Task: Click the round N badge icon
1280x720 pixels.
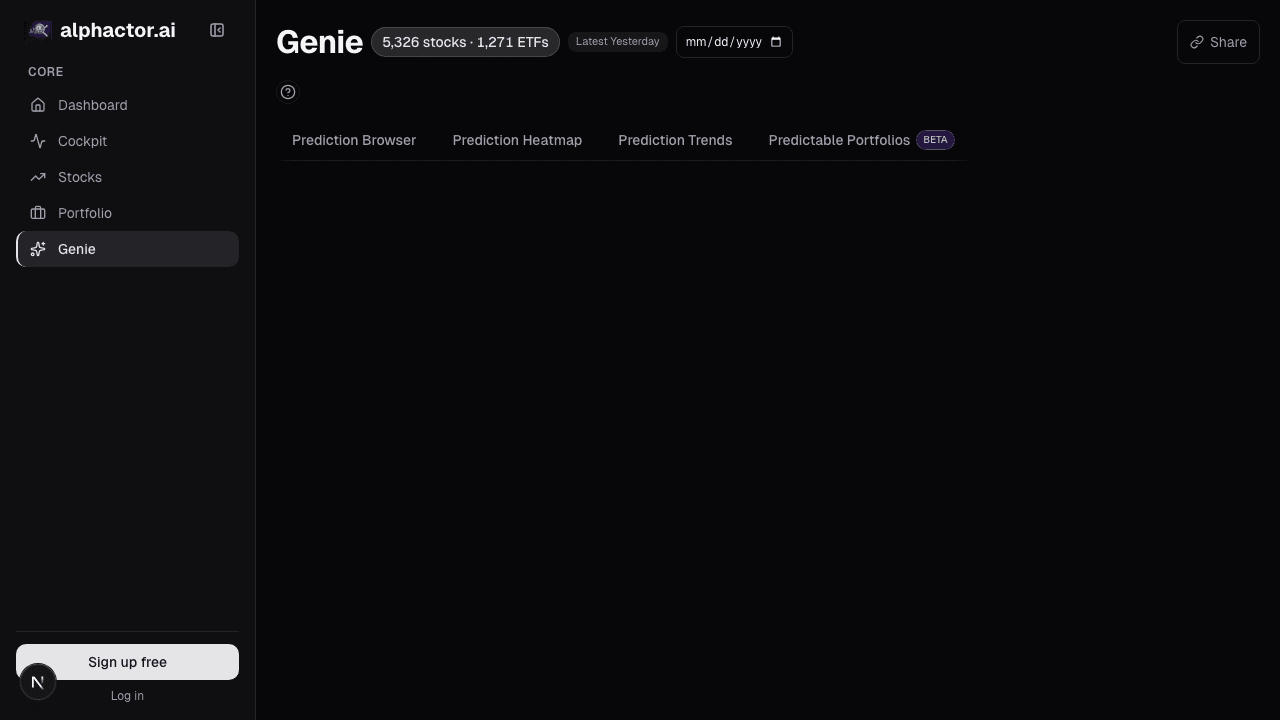Action: point(38,682)
